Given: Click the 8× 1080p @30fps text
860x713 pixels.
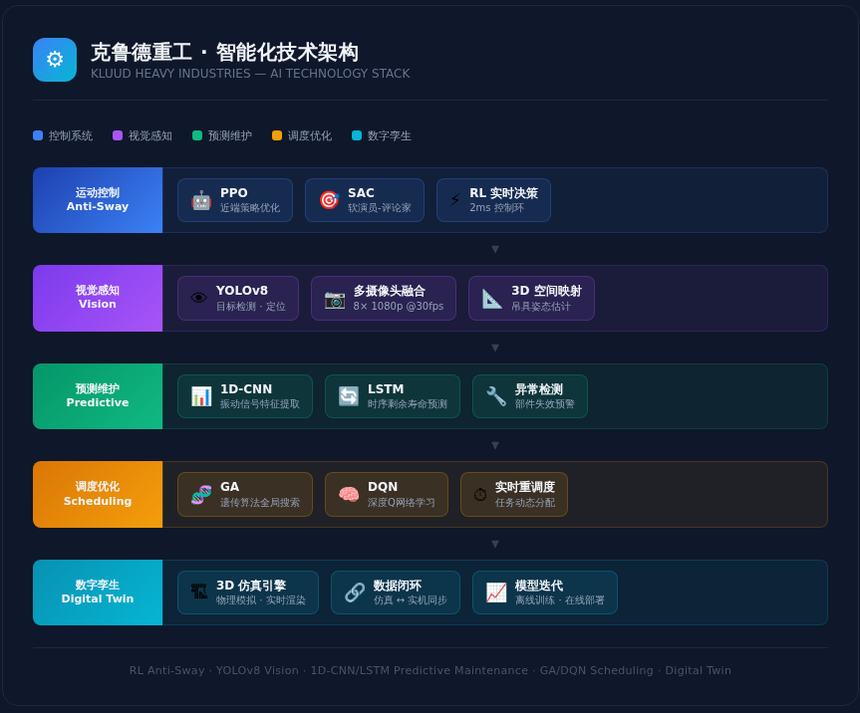Looking at the screenshot, I should (398, 306).
